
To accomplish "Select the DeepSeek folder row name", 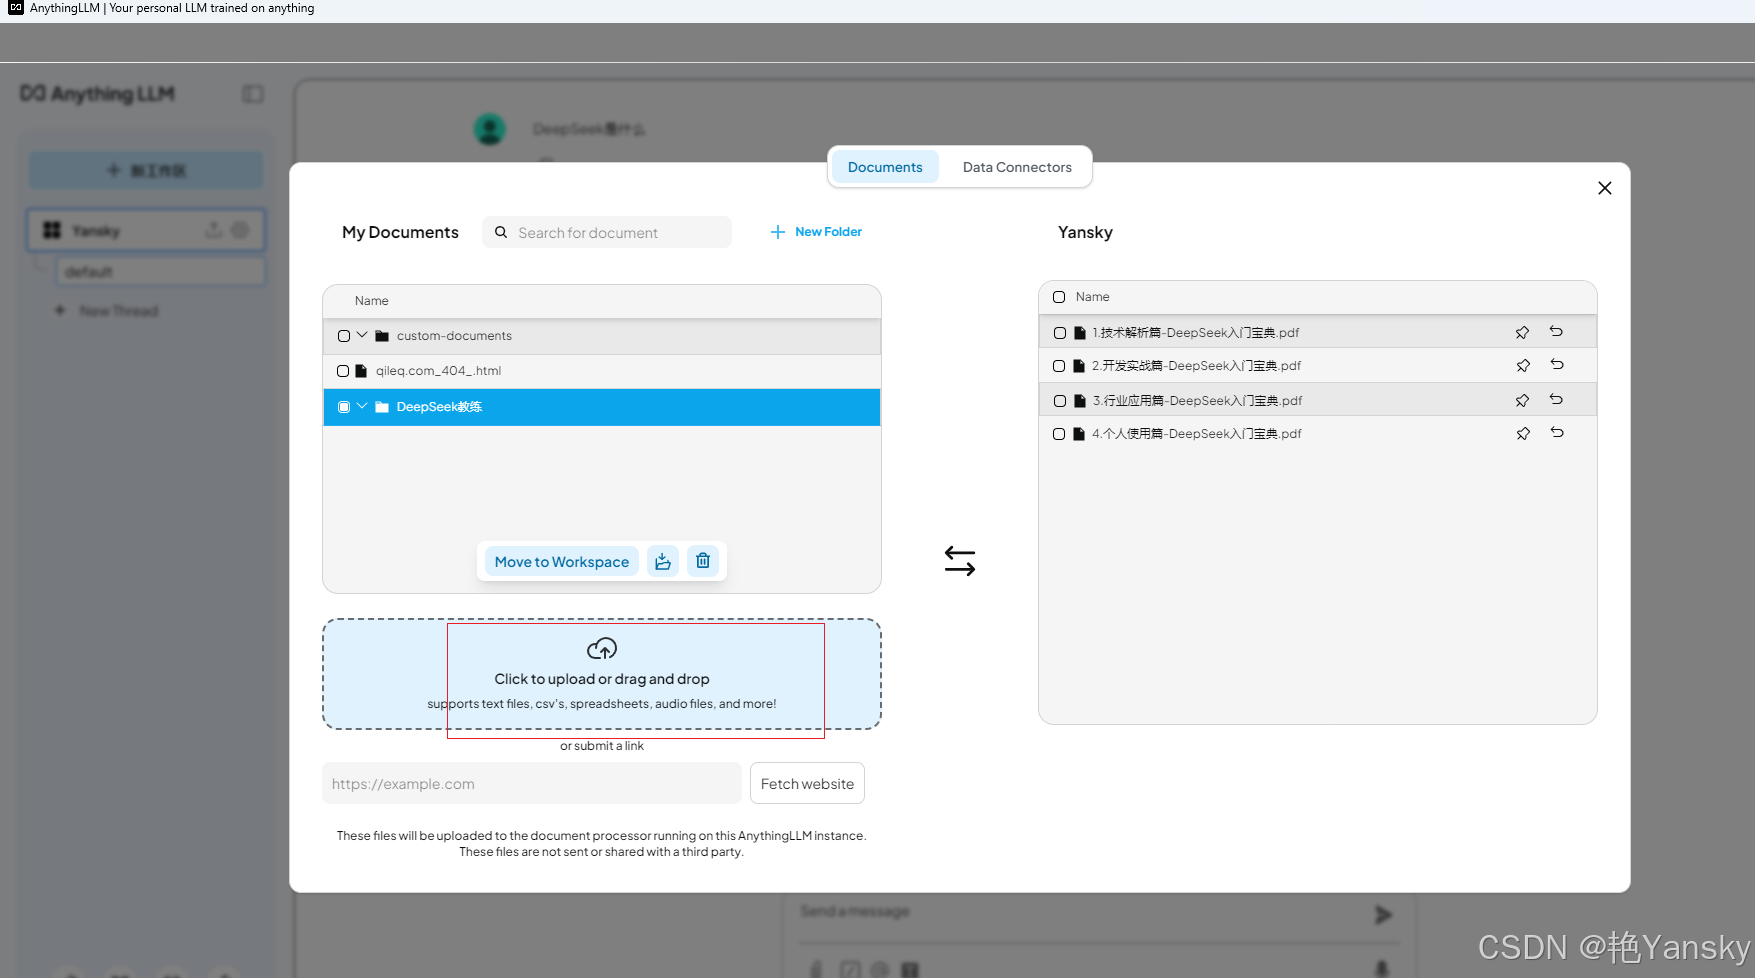I will coord(439,407).
